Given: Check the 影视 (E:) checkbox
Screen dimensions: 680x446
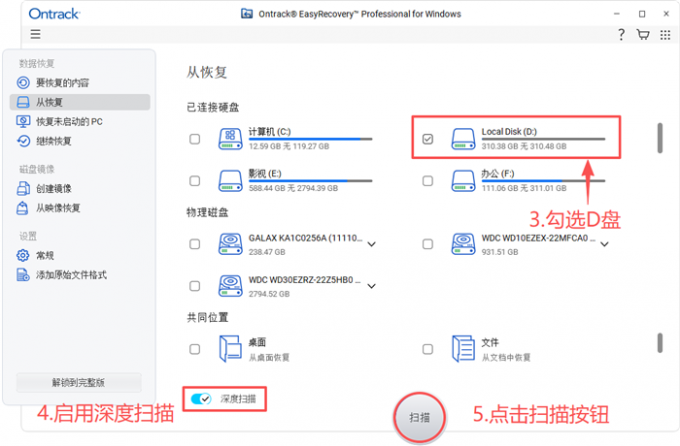Looking at the screenshot, I should (x=195, y=181).
